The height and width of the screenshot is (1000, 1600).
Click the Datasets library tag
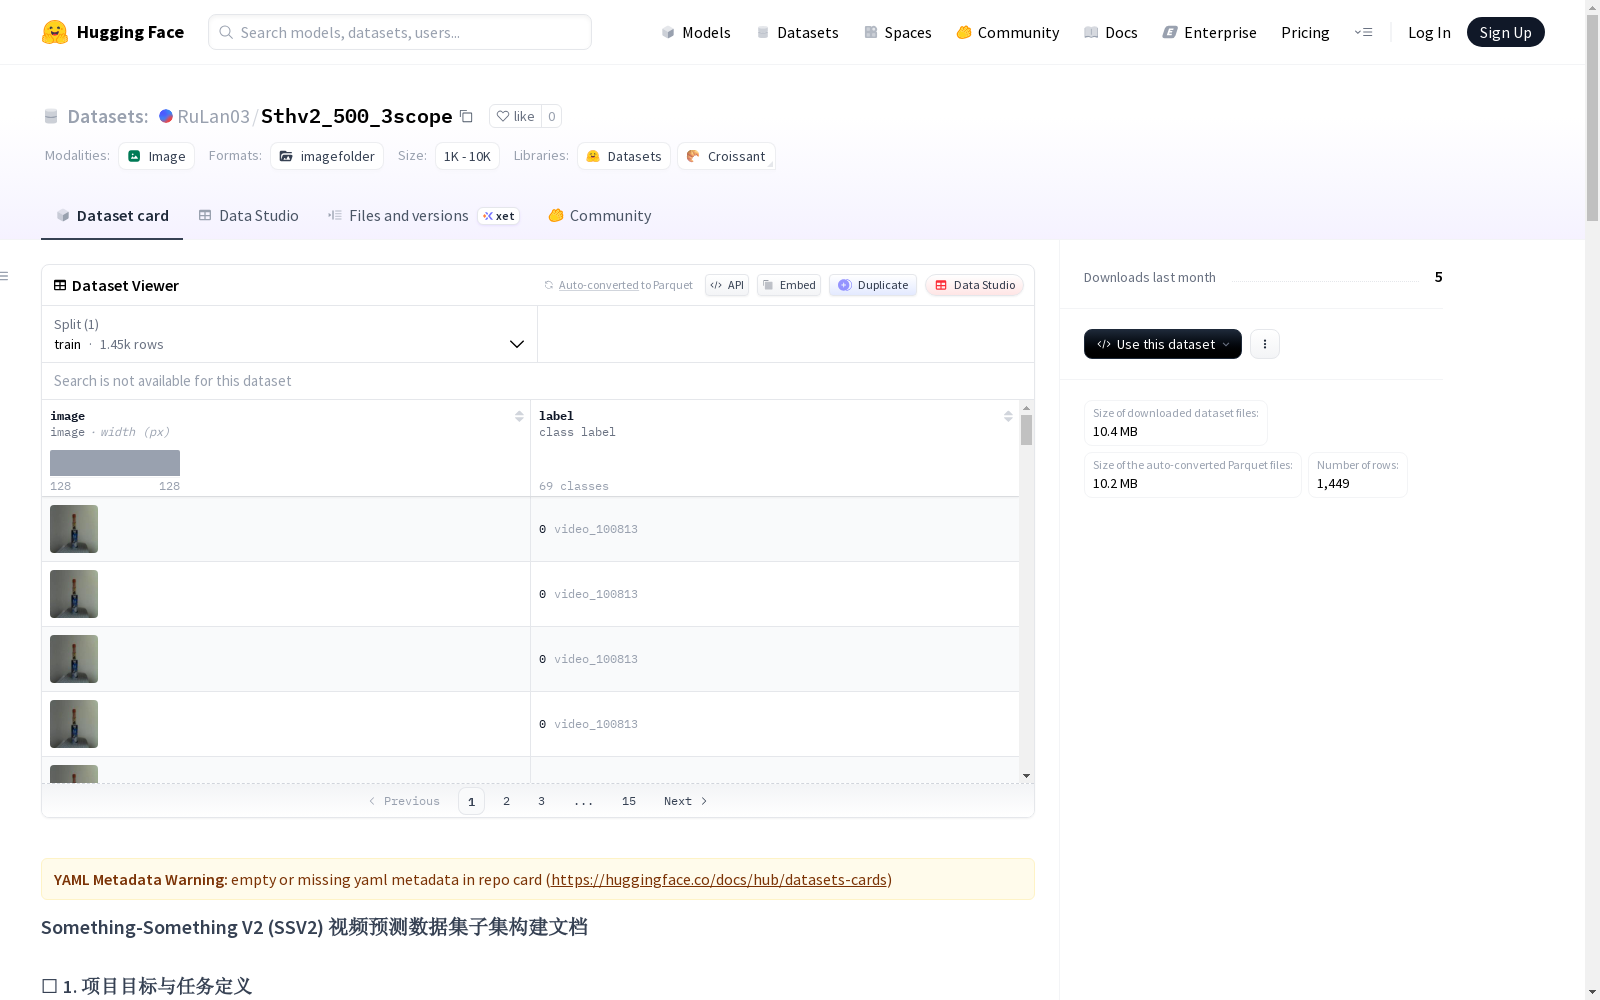(x=624, y=156)
